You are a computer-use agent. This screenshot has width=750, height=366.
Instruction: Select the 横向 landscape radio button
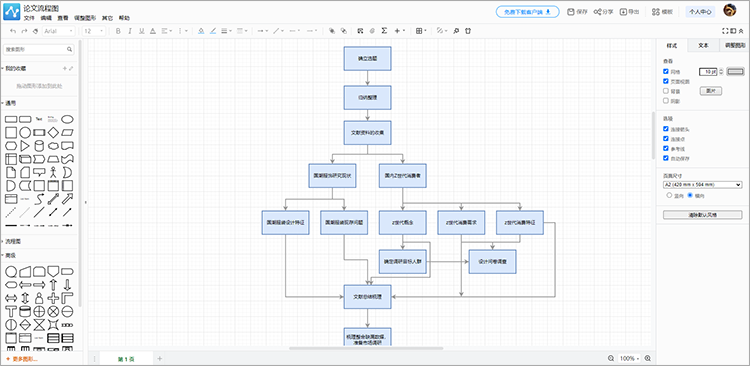click(690, 196)
